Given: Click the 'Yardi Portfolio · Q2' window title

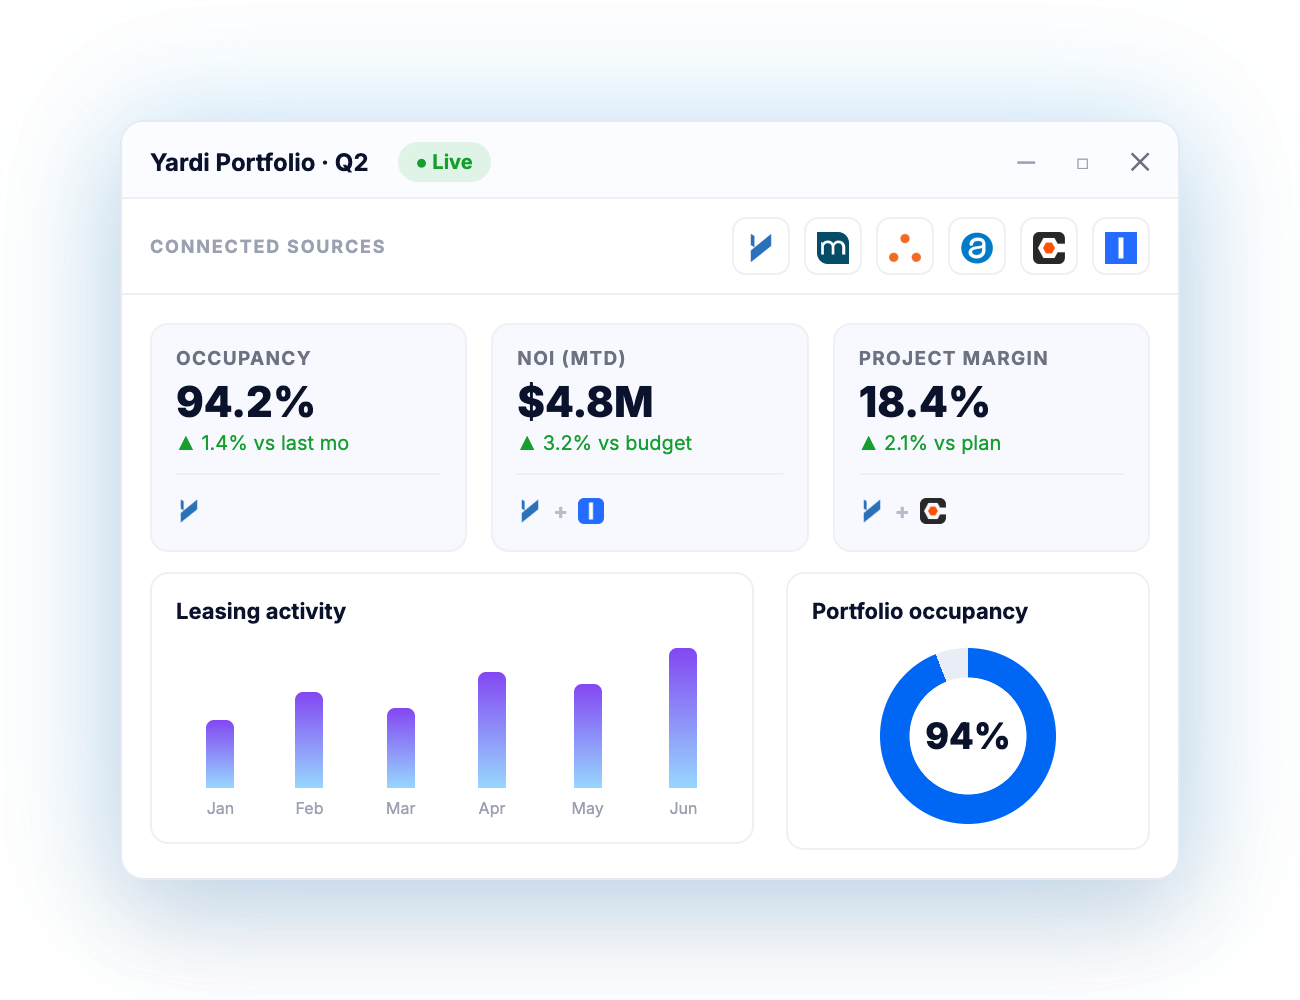Looking at the screenshot, I should pos(259,162).
